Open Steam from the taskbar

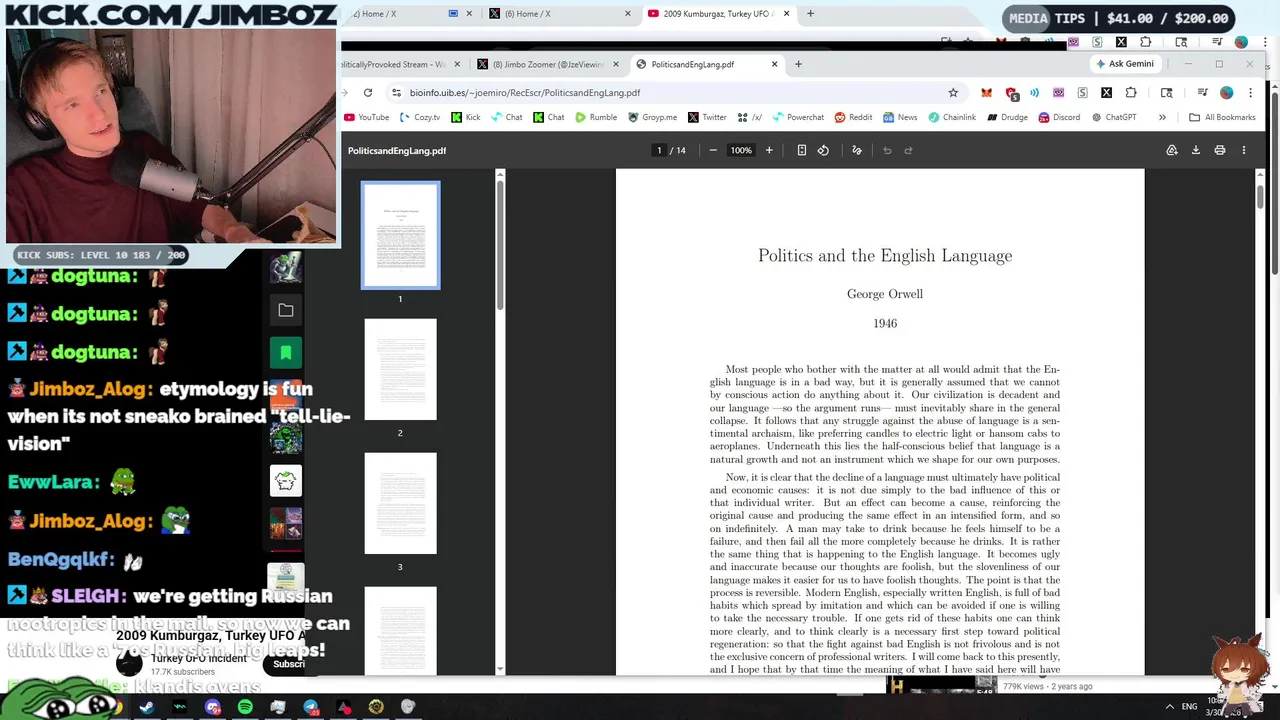pyautogui.click(x=147, y=707)
